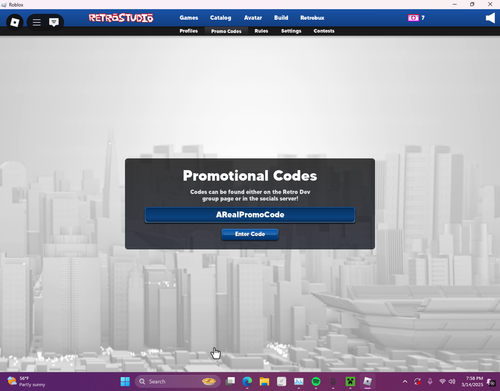Show hidden tray icons chevron
The width and height of the screenshot is (500, 391).
(x=405, y=381)
